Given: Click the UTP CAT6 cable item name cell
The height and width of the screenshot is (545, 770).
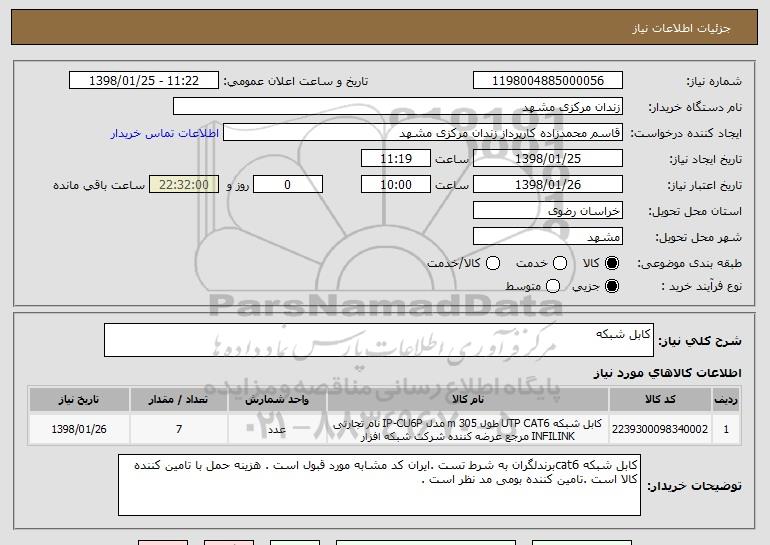Looking at the screenshot, I should click(468, 430).
